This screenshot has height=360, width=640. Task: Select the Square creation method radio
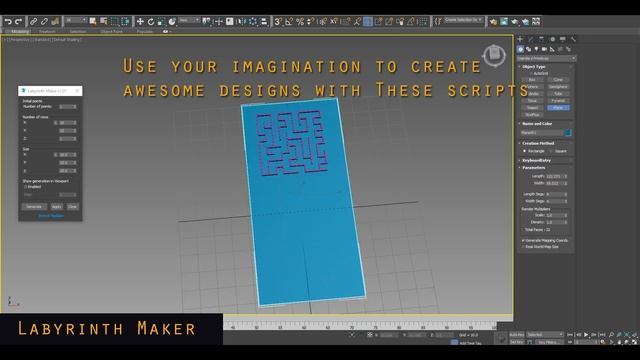click(x=551, y=151)
